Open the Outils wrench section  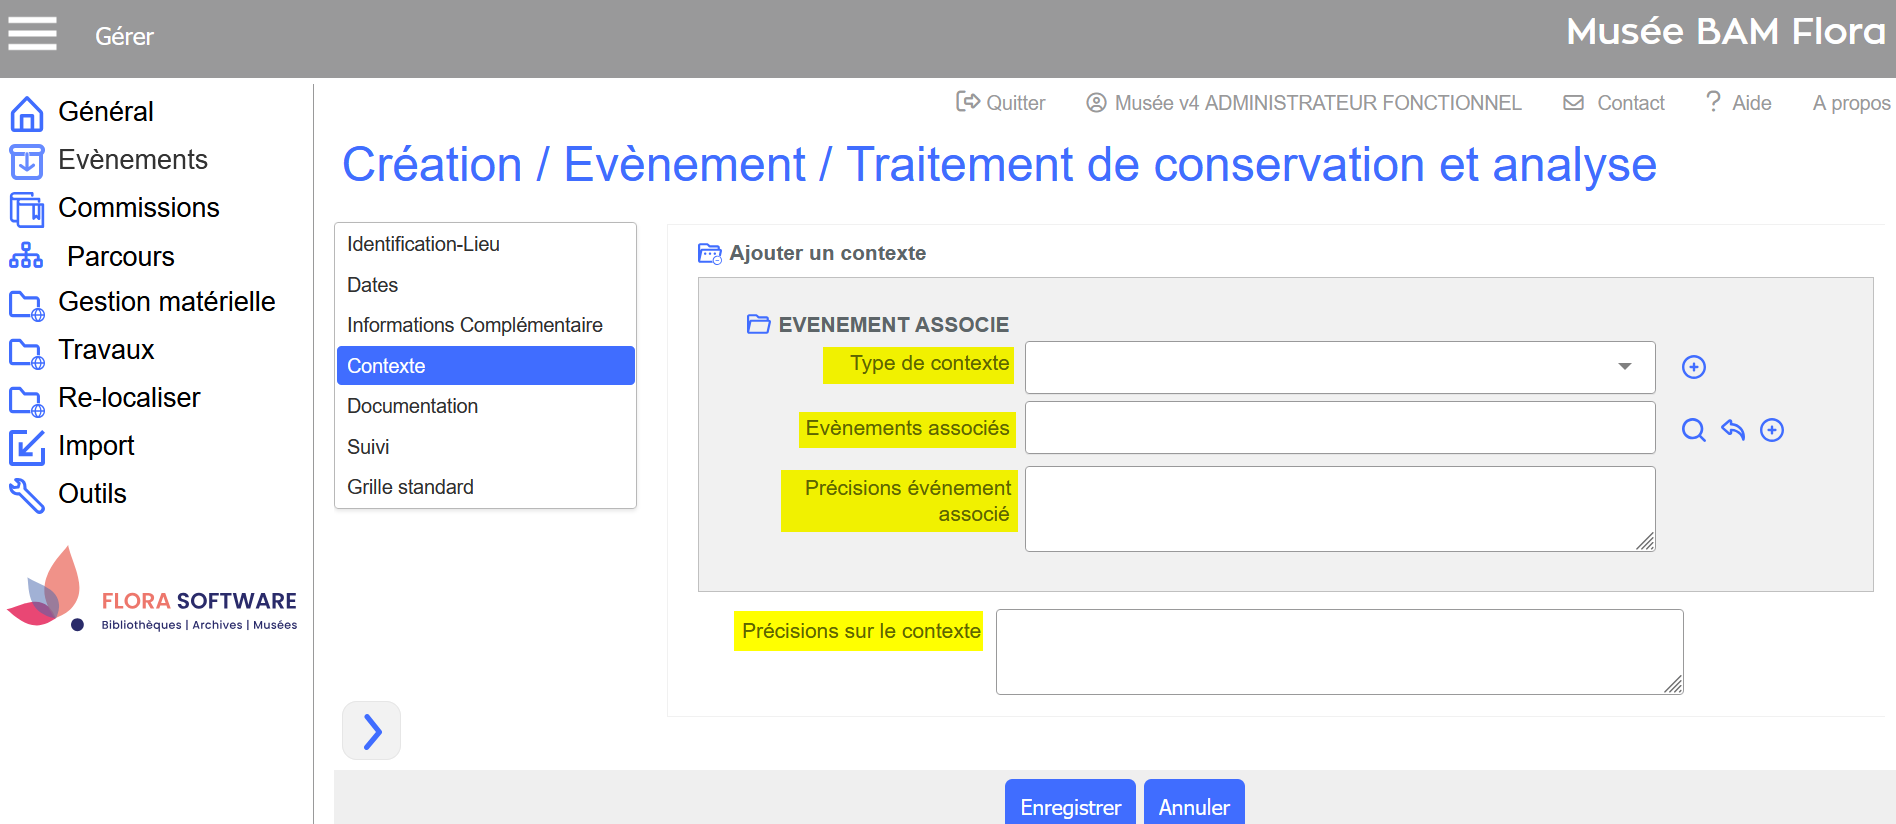click(x=92, y=494)
